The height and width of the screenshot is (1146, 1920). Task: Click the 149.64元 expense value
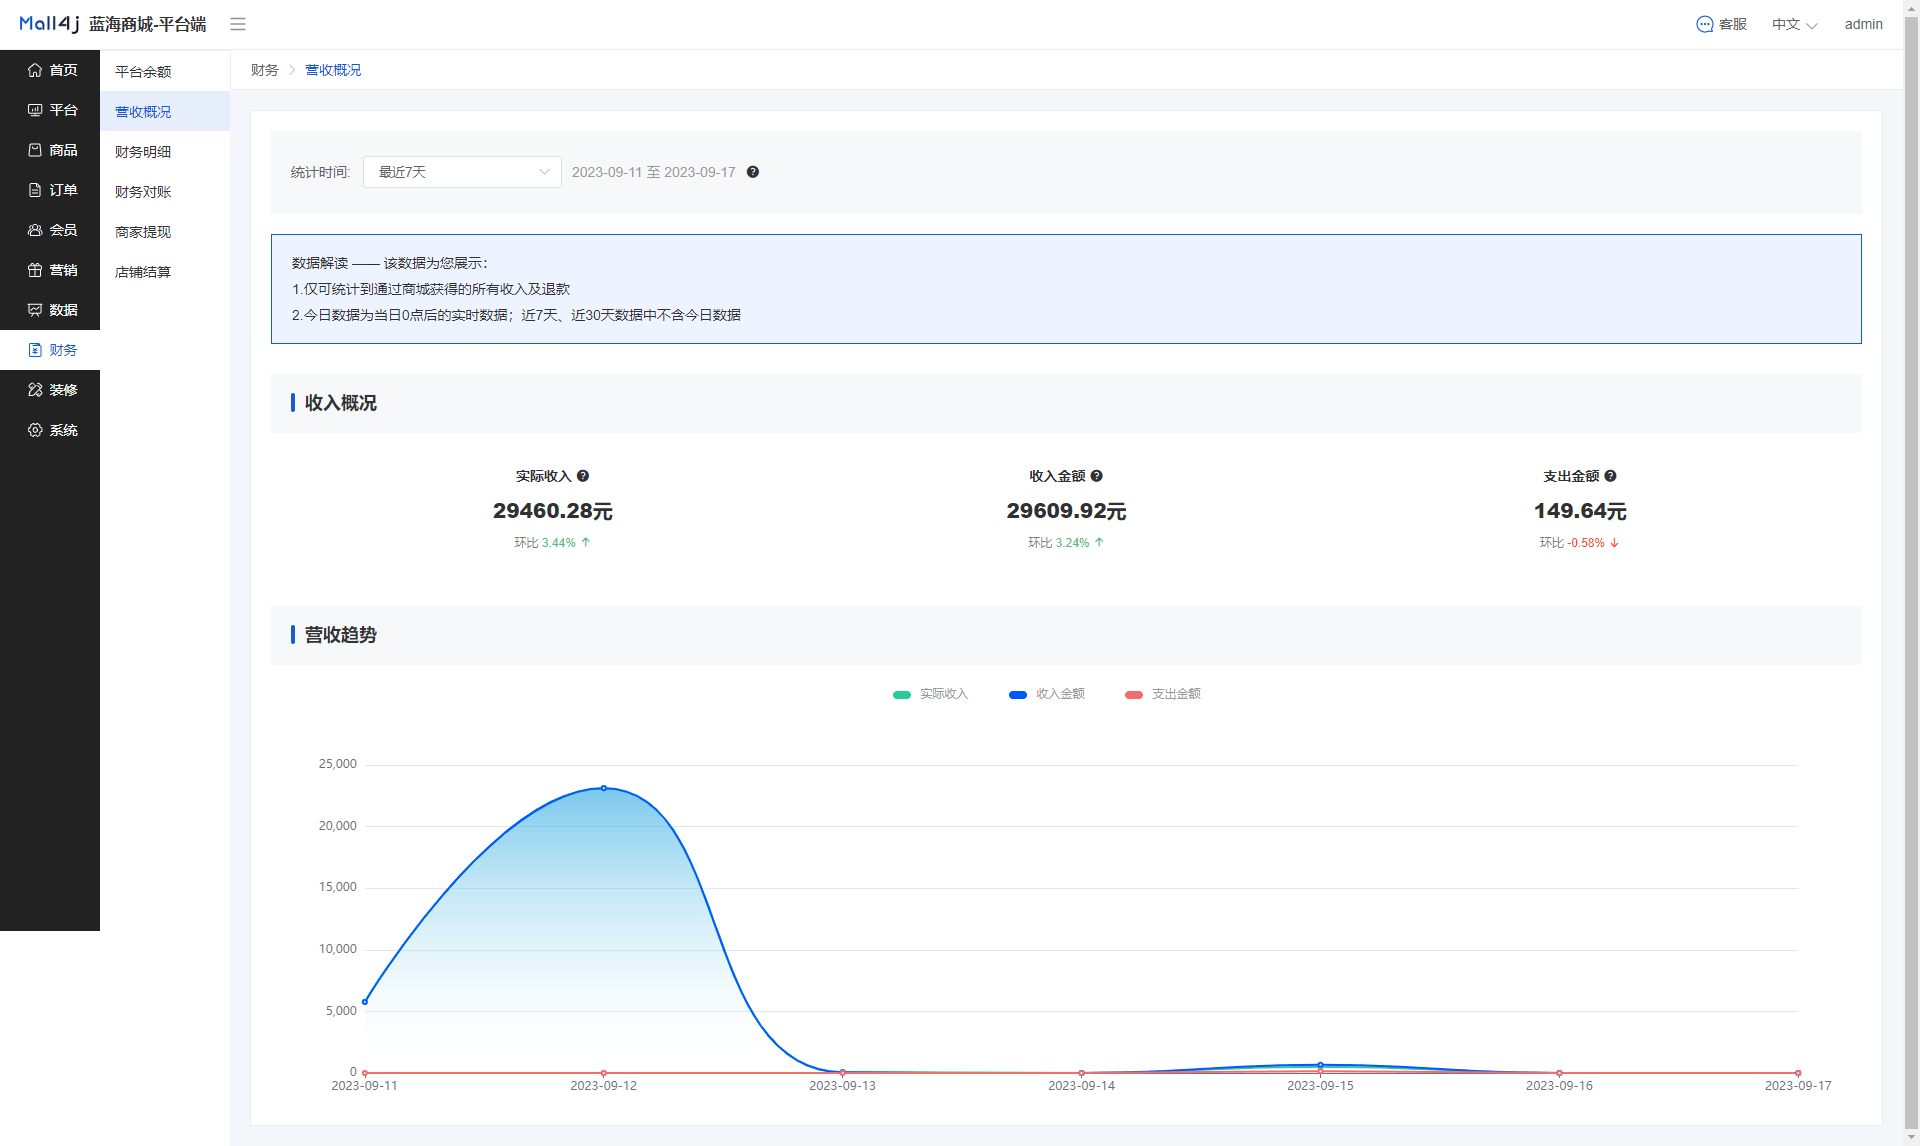tap(1580, 511)
